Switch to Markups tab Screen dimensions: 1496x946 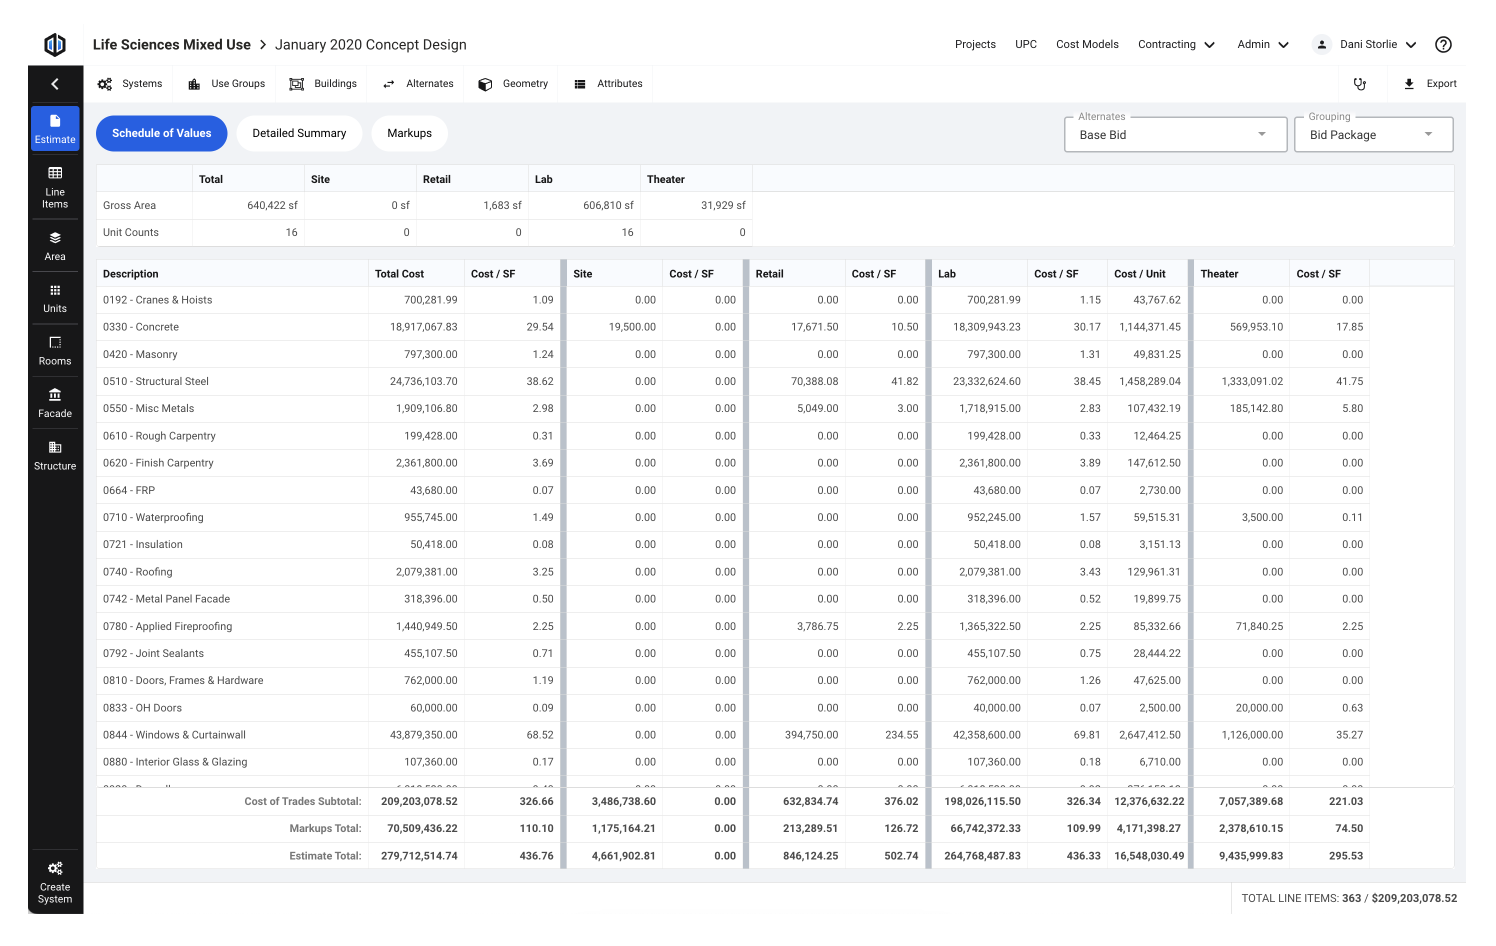point(409,134)
